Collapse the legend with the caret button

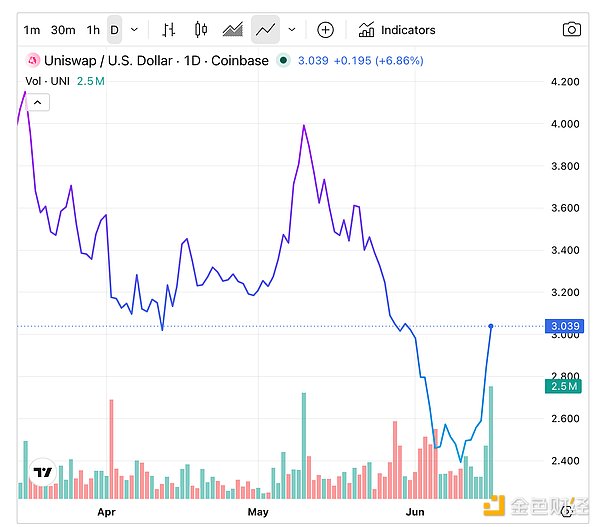click(x=38, y=102)
